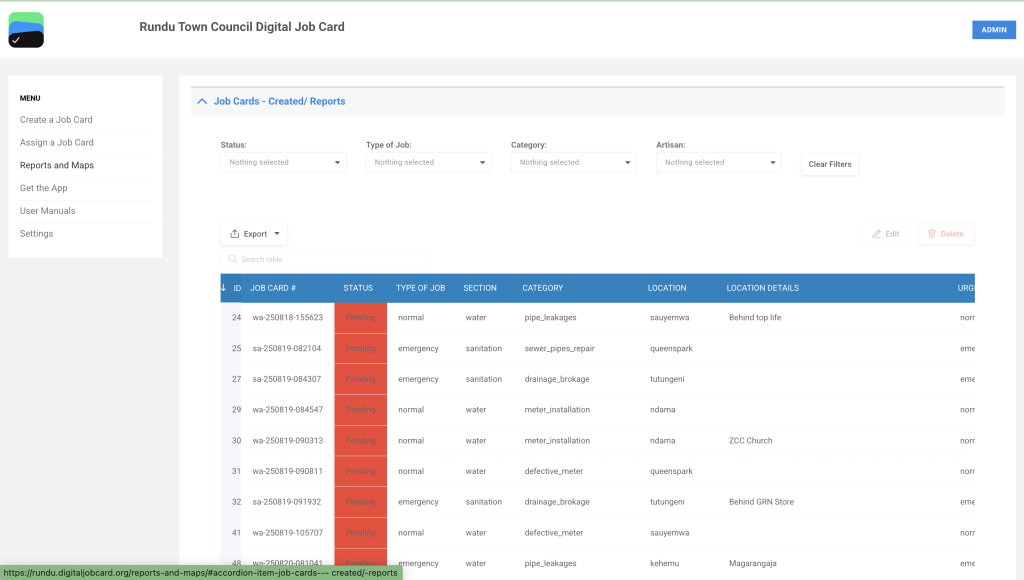Open User Manuals from the menu
Screen dimensions: 1024x580
[x=48, y=211]
